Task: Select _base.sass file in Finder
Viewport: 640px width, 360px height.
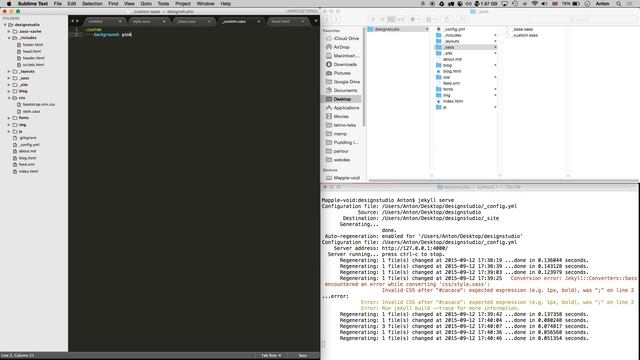Action: [x=522, y=29]
